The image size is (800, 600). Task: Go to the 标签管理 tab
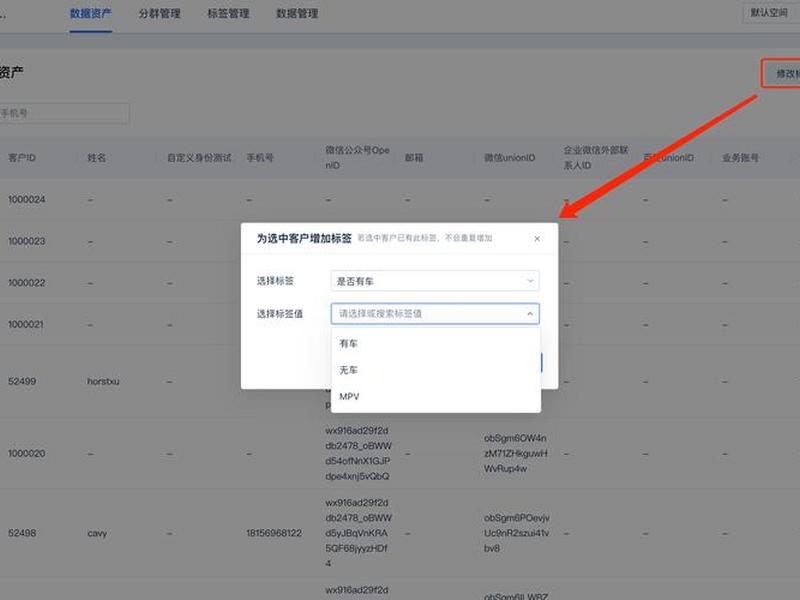tap(228, 13)
